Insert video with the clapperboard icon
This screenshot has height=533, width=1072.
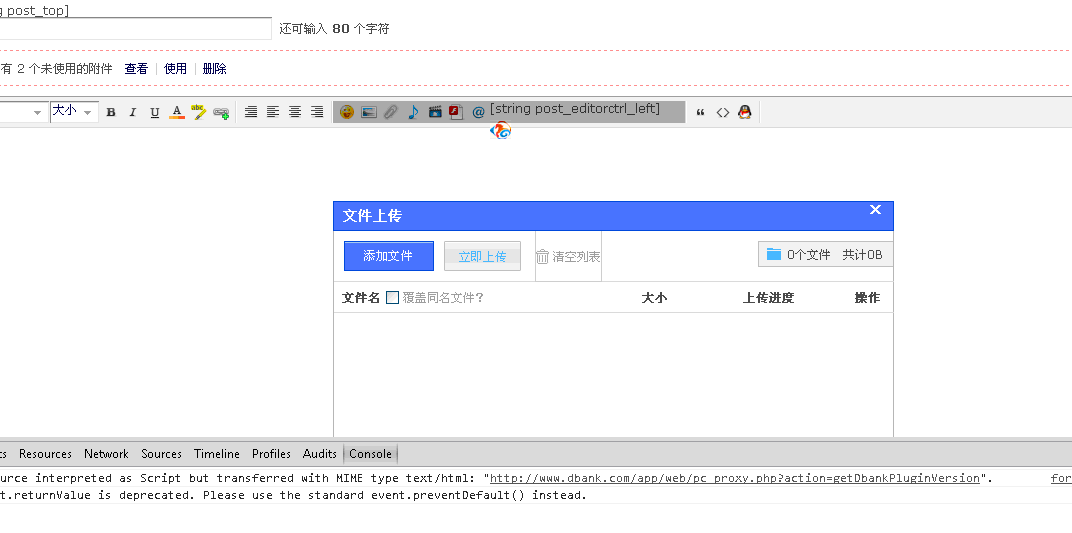pyautogui.click(x=435, y=112)
